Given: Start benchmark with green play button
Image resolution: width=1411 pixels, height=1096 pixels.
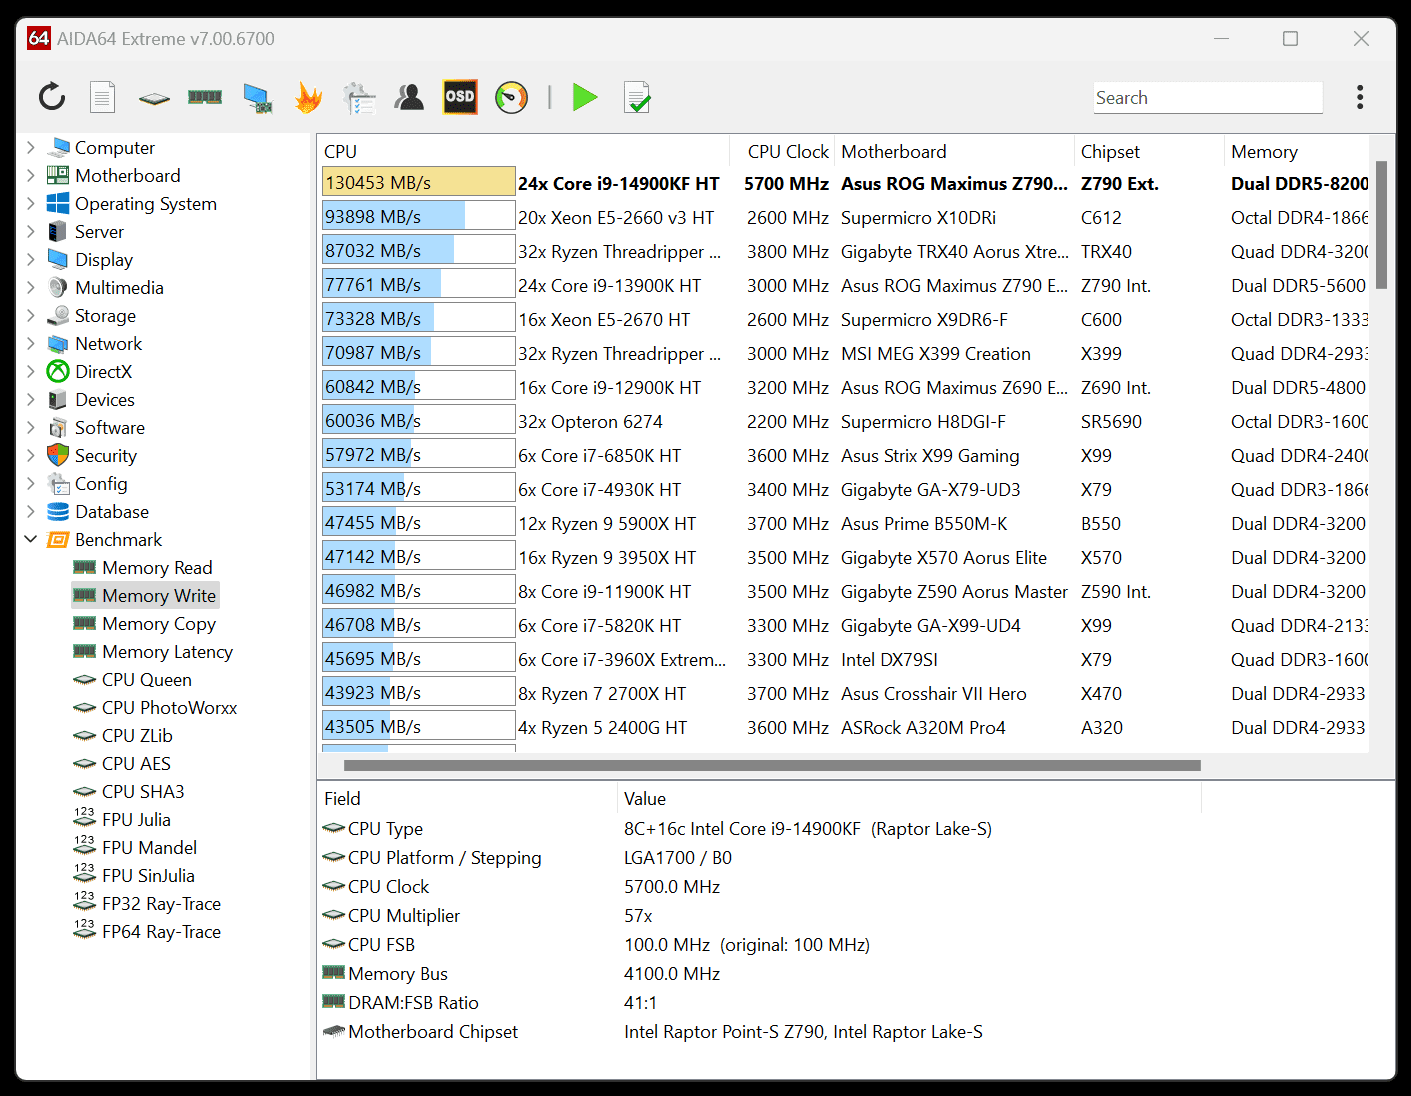Looking at the screenshot, I should click(x=585, y=97).
